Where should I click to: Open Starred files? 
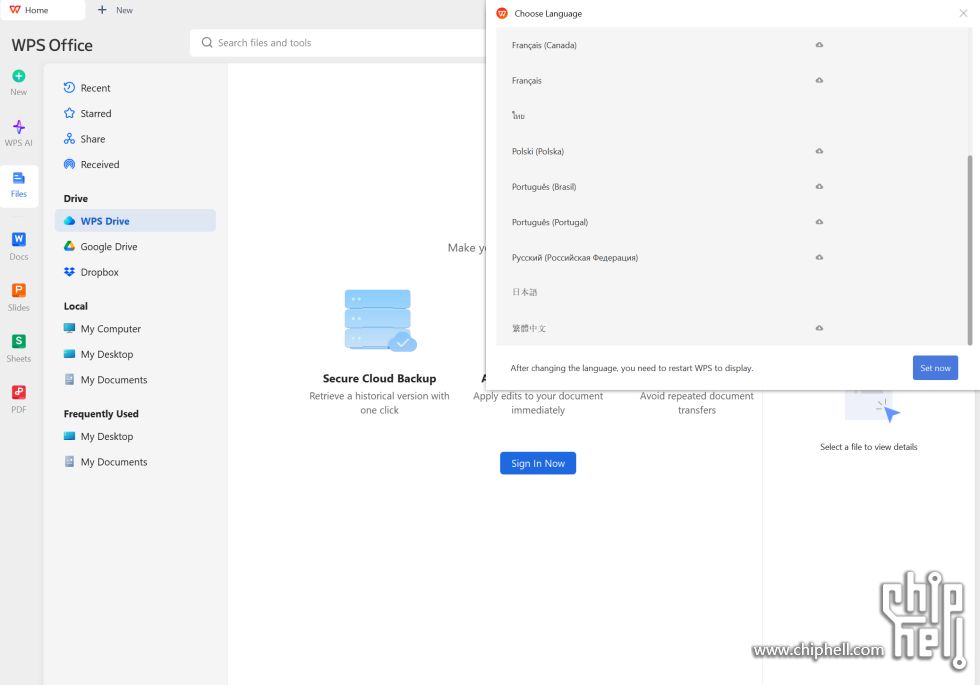pos(88,114)
